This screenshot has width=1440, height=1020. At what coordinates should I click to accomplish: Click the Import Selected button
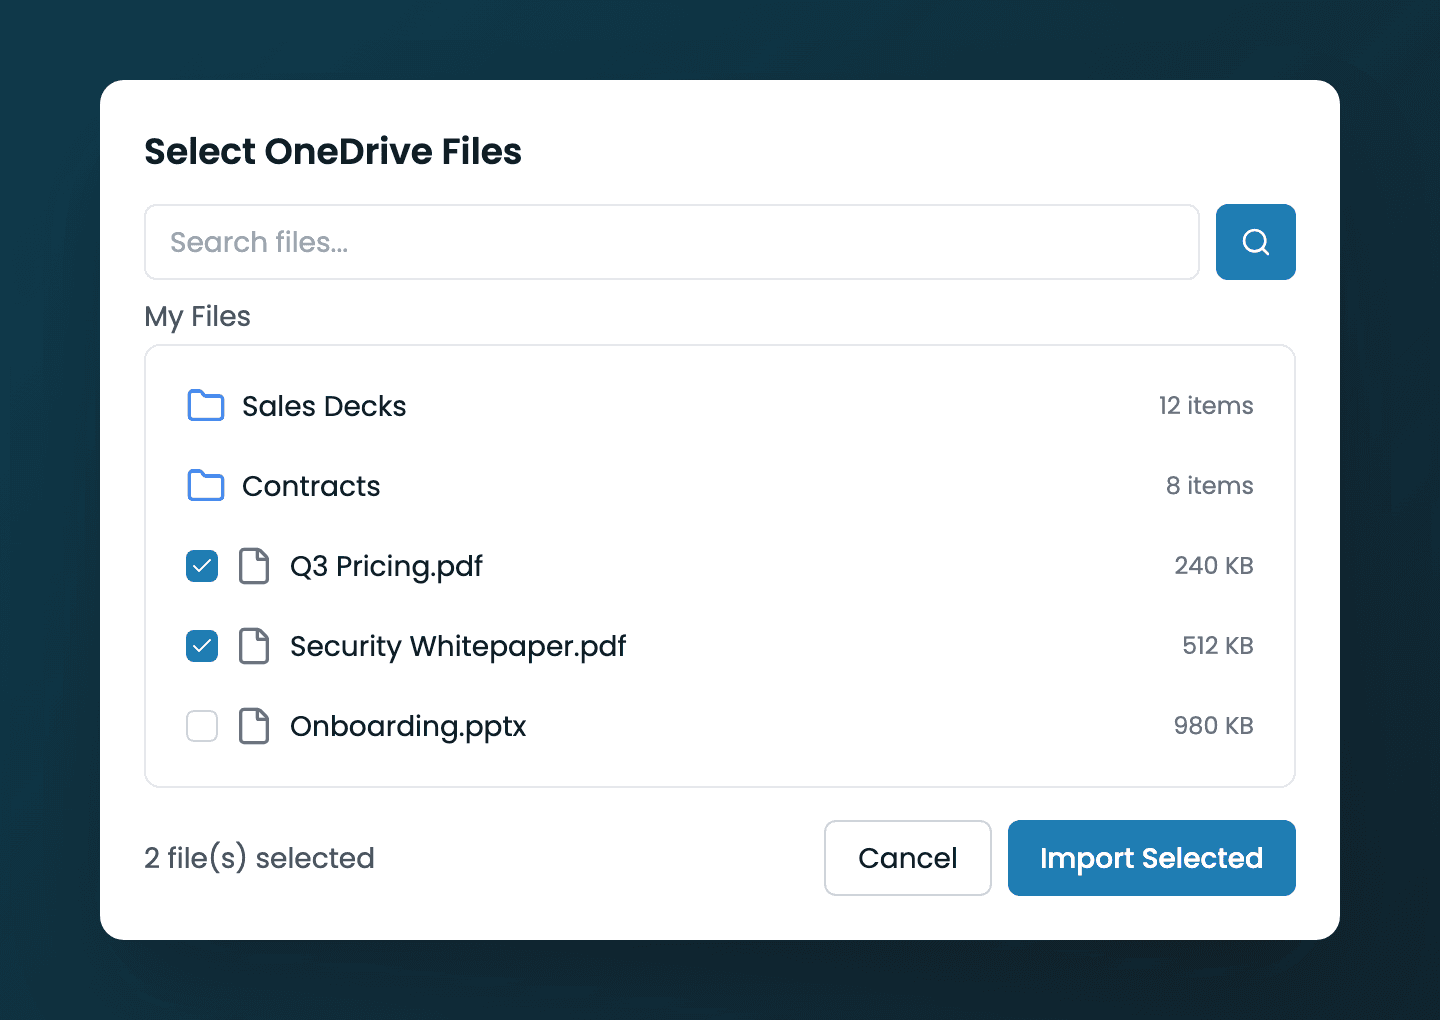(x=1152, y=858)
